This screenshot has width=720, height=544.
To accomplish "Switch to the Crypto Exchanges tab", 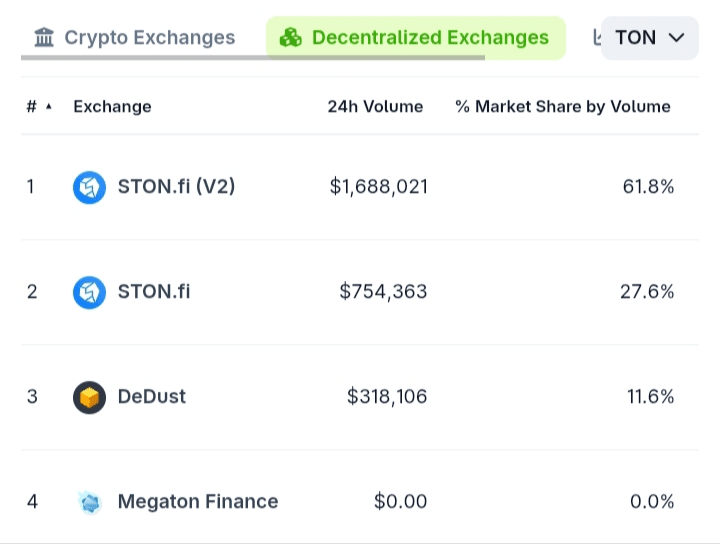I will pos(149,38).
